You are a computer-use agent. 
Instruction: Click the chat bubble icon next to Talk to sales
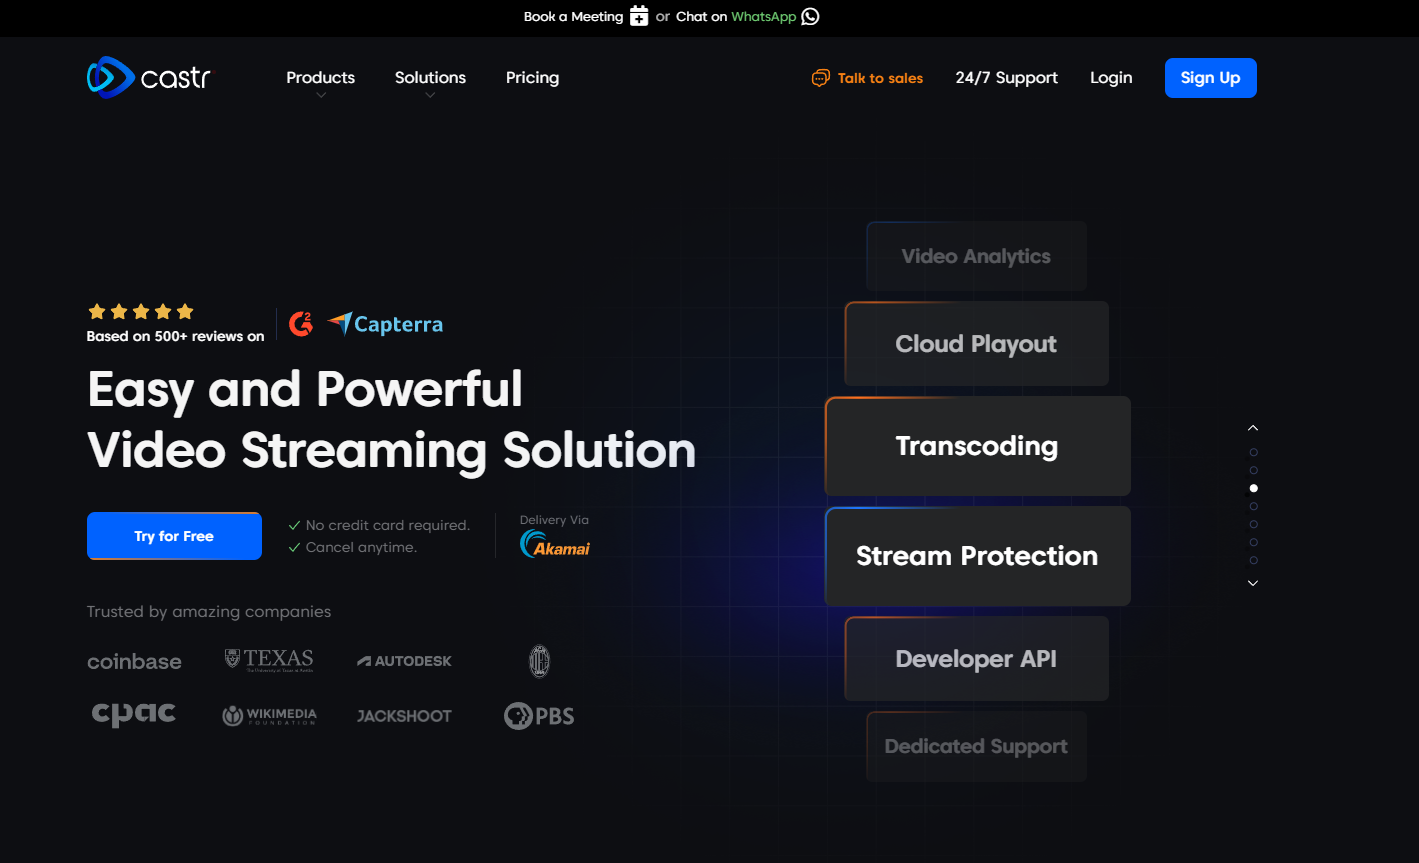tap(821, 77)
